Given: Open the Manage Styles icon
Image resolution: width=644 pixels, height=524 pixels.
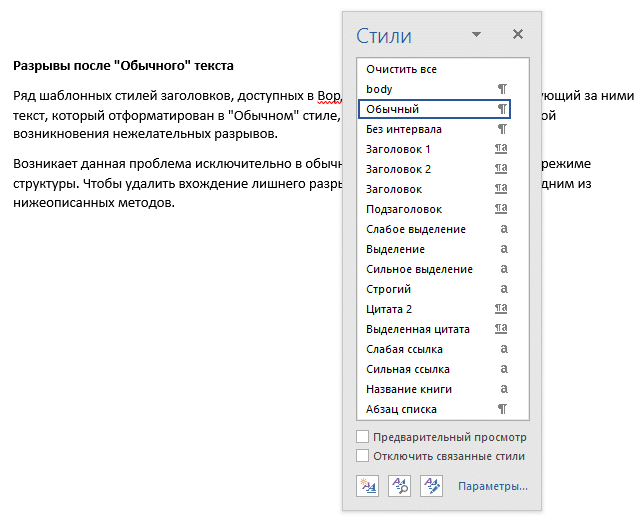Looking at the screenshot, I should tap(431, 486).
